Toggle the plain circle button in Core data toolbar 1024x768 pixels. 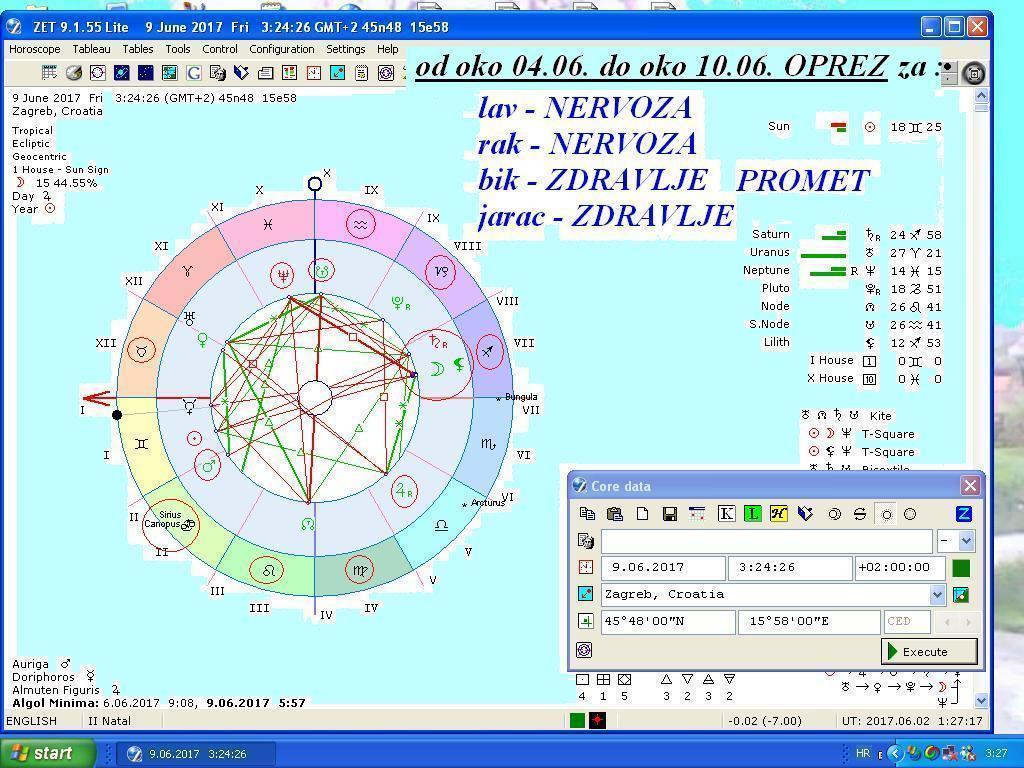pyautogui.click(x=910, y=514)
